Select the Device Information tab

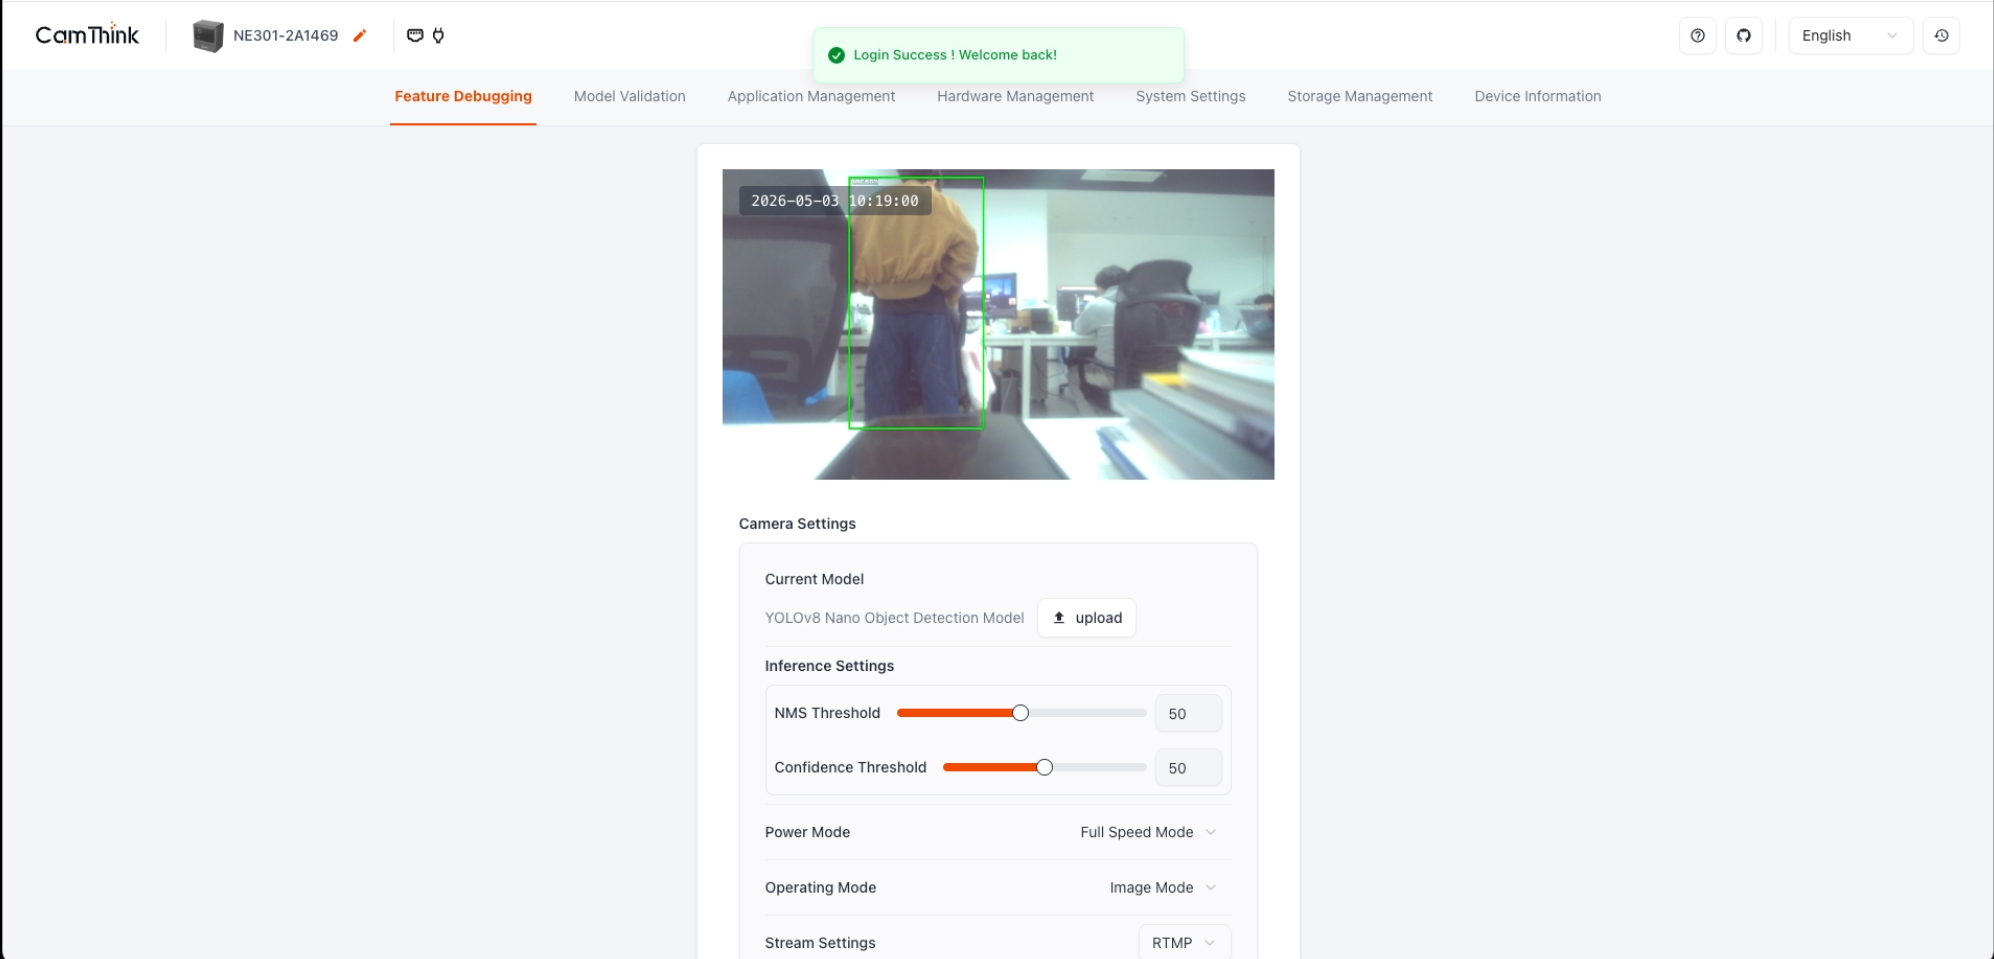1537,96
